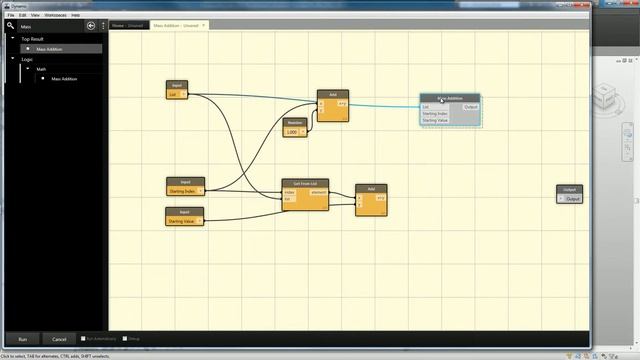The height and width of the screenshot is (360, 640).
Task: Click the x+y output port on upper Add node
Action: (342, 104)
